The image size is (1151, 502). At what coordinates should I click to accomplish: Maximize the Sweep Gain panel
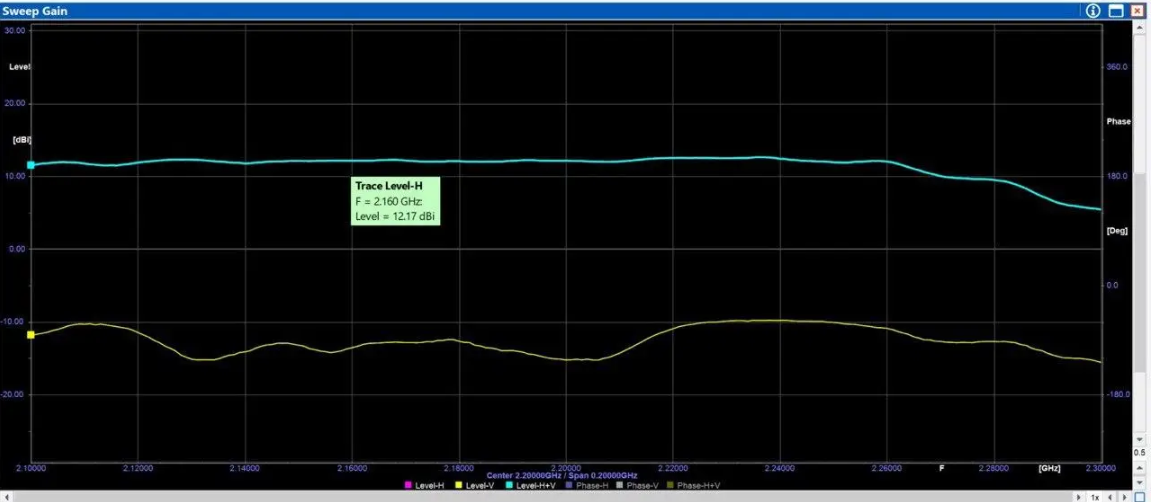[x=1116, y=11]
